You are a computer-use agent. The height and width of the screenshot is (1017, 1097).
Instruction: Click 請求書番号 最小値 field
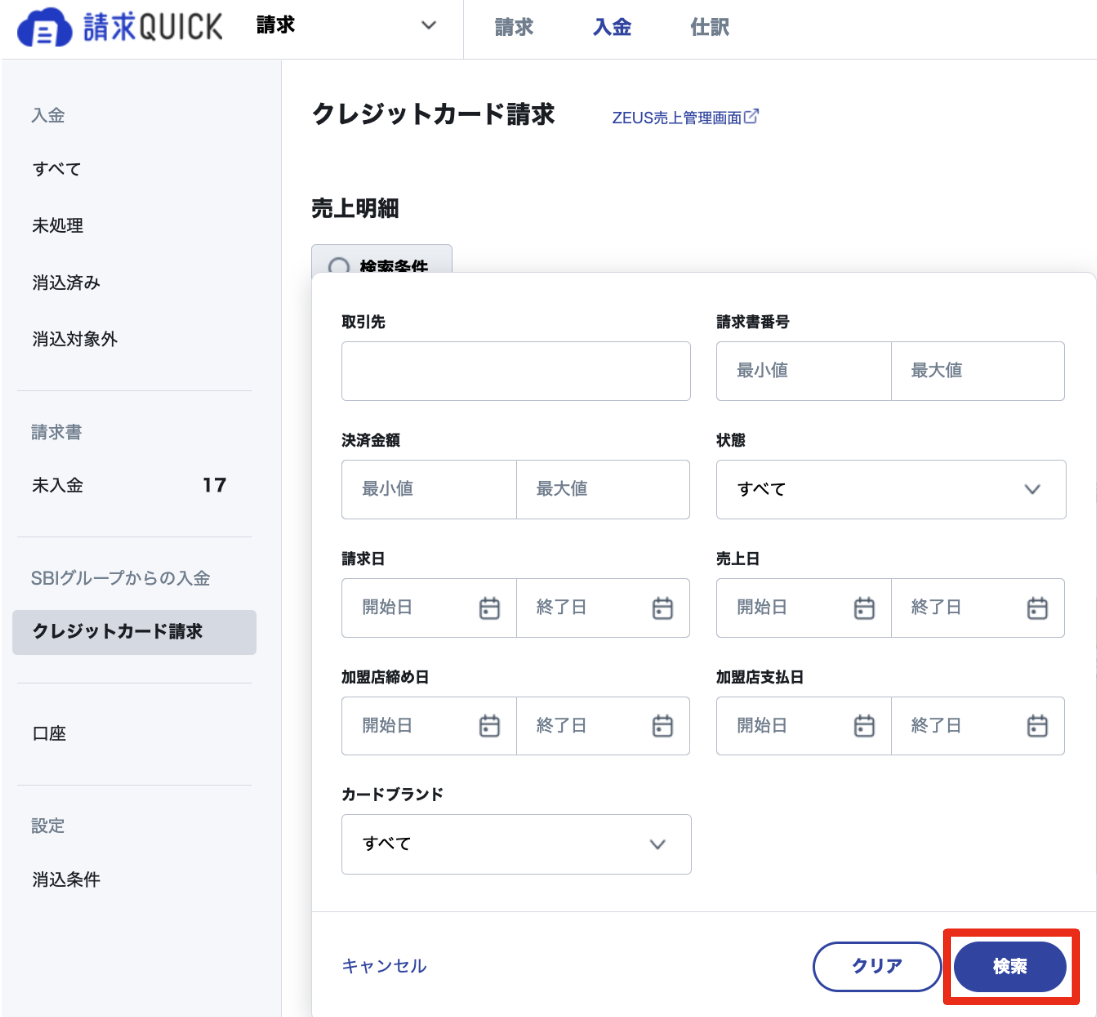point(803,371)
